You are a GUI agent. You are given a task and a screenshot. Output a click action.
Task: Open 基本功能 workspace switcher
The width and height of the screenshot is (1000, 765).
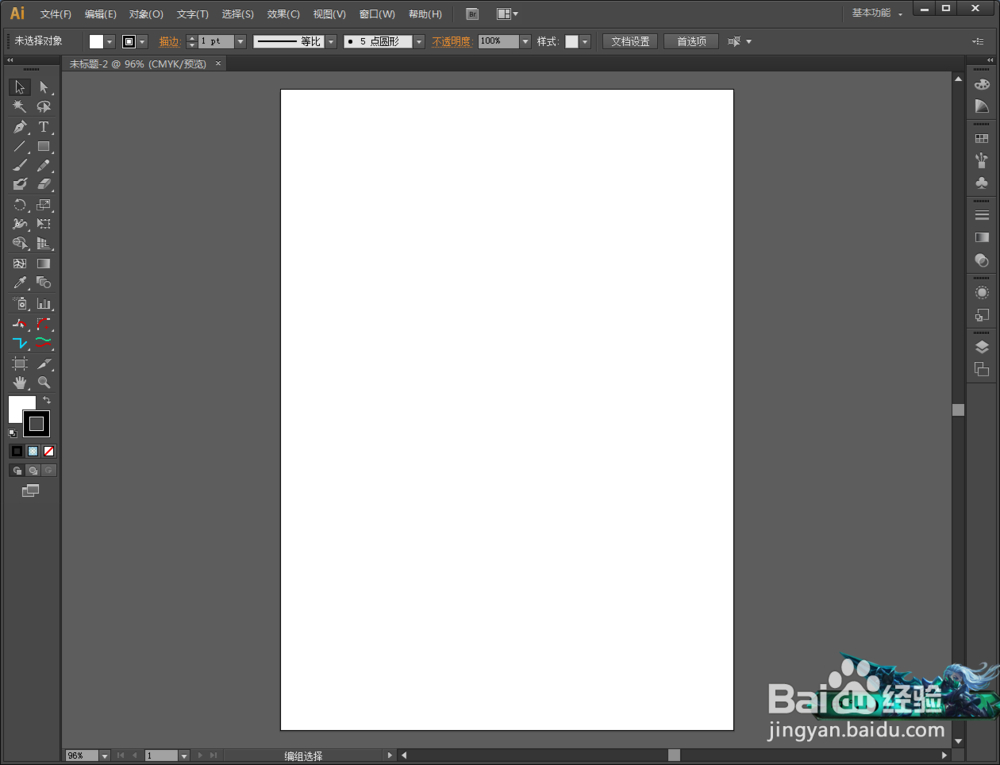pyautogui.click(x=878, y=13)
